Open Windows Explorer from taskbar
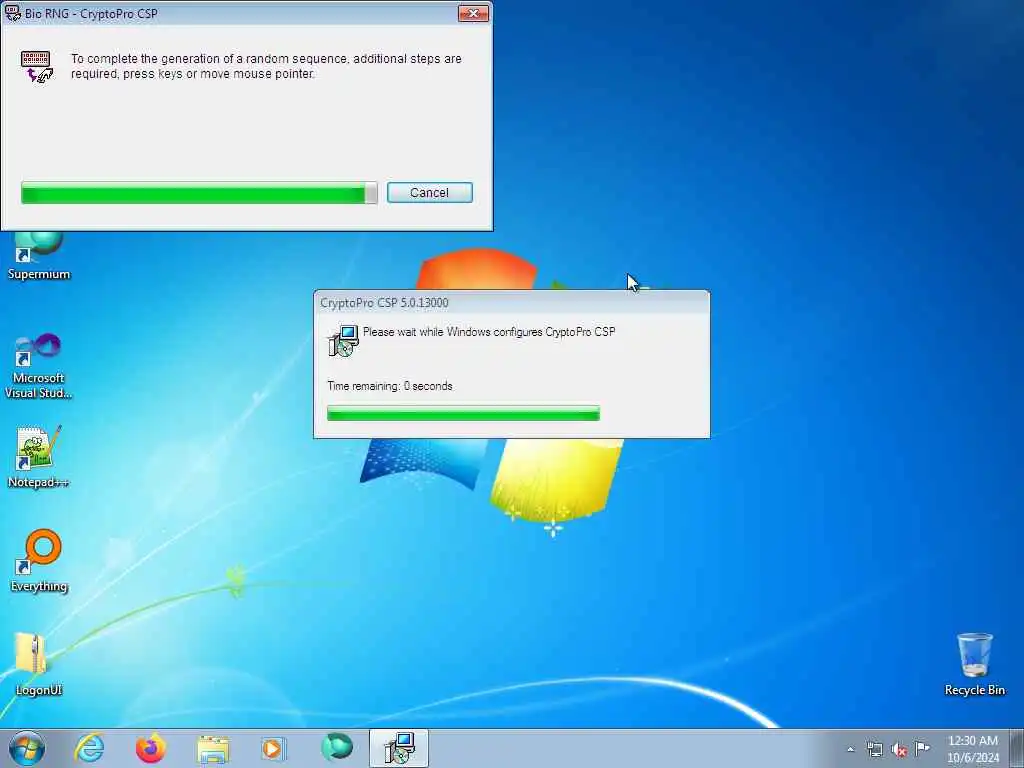This screenshot has height=768, width=1024. point(213,749)
